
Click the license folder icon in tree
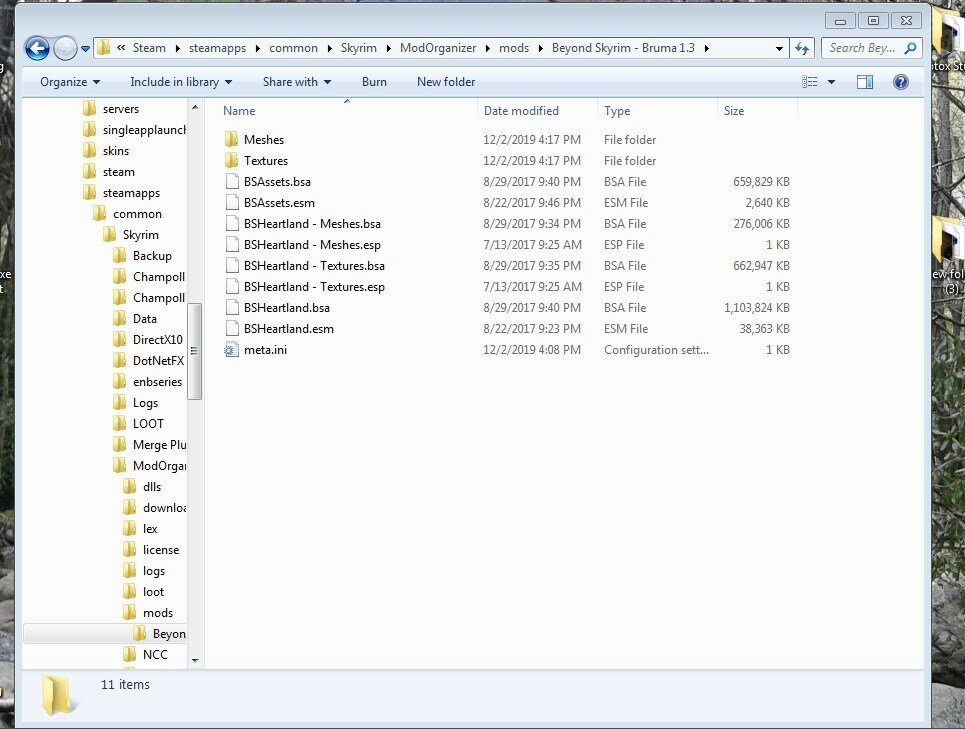(x=130, y=549)
